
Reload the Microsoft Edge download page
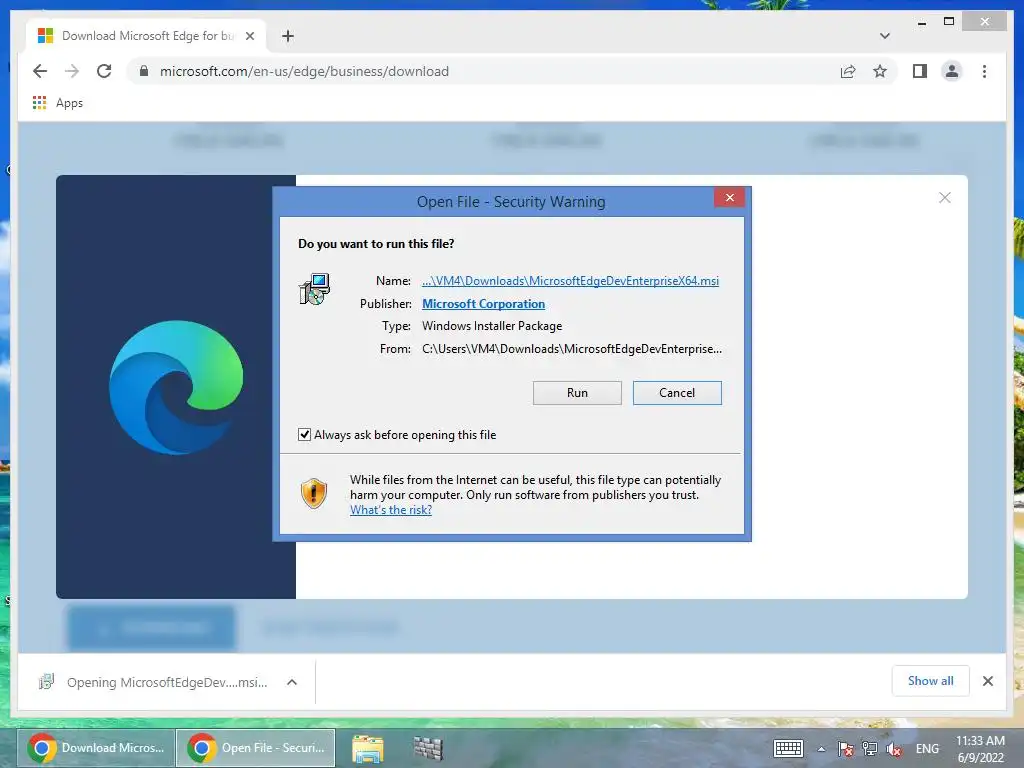pos(104,71)
